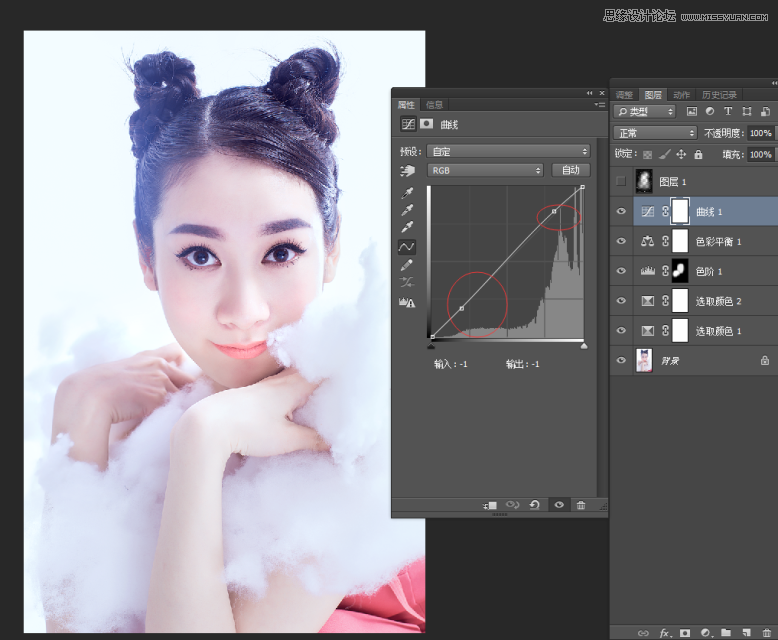Screen dimensions: 778x640
Task: Hide the 背景 background layer
Action: pos(621,360)
